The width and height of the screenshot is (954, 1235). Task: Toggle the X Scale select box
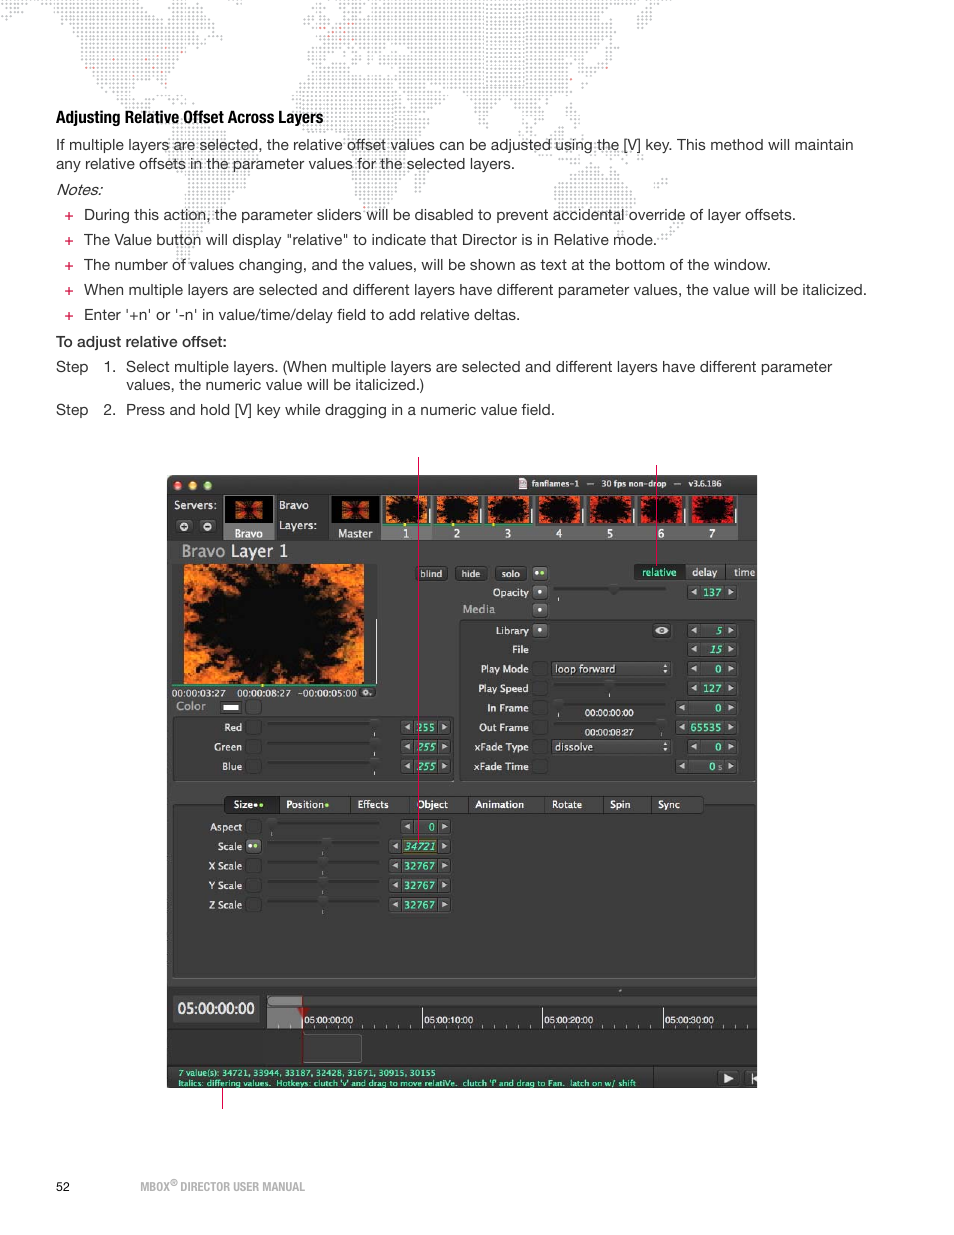click(x=254, y=866)
